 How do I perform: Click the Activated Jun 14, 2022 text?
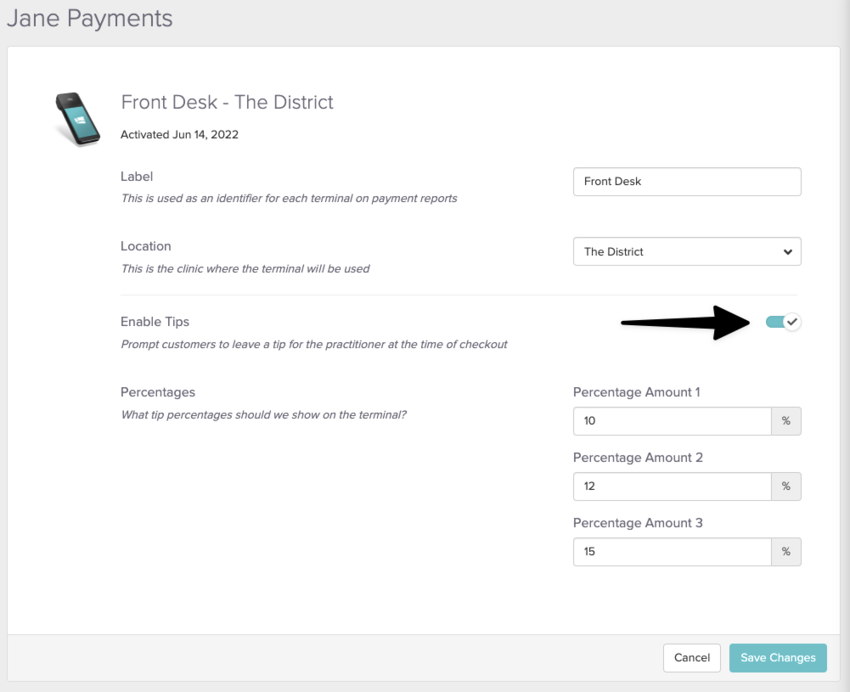[x=179, y=134]
